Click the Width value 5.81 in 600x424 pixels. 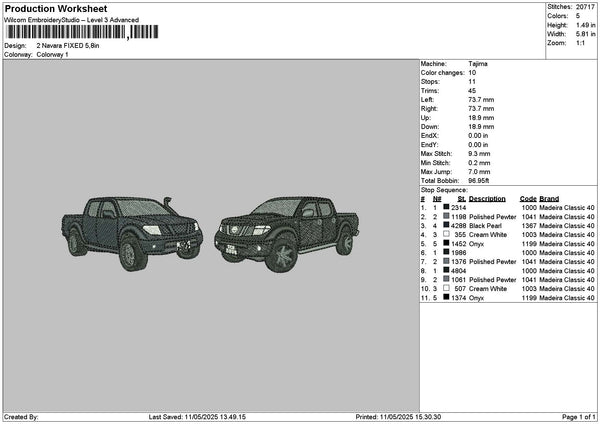pos(586,34)
